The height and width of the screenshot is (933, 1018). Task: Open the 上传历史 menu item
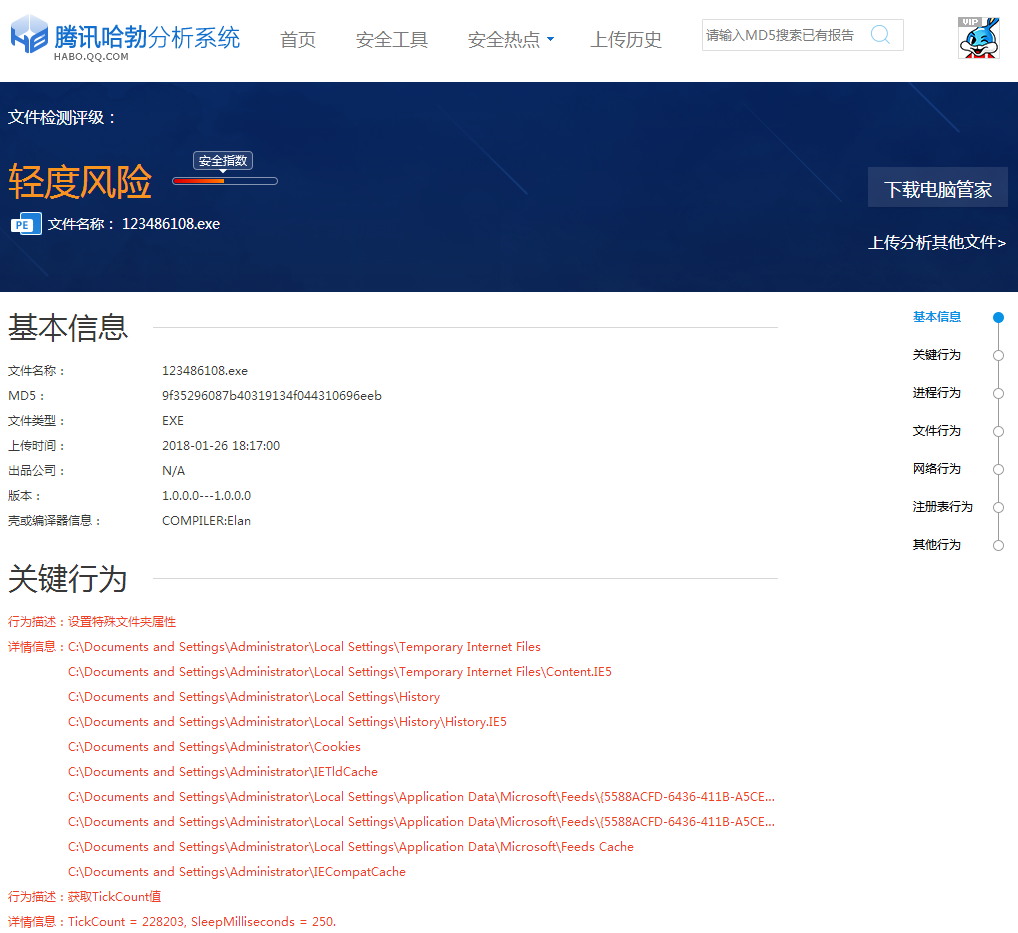tap(626, 40)
